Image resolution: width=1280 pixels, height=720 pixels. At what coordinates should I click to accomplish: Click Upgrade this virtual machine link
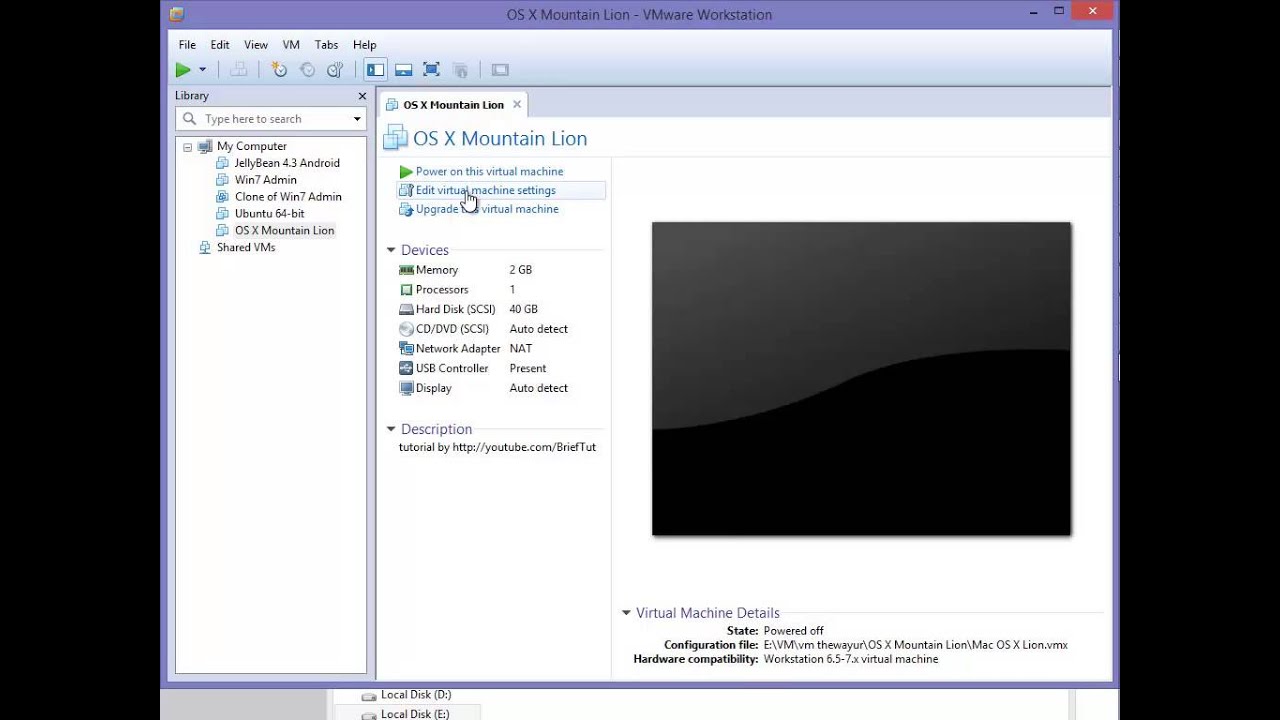(x=487, y=210)
